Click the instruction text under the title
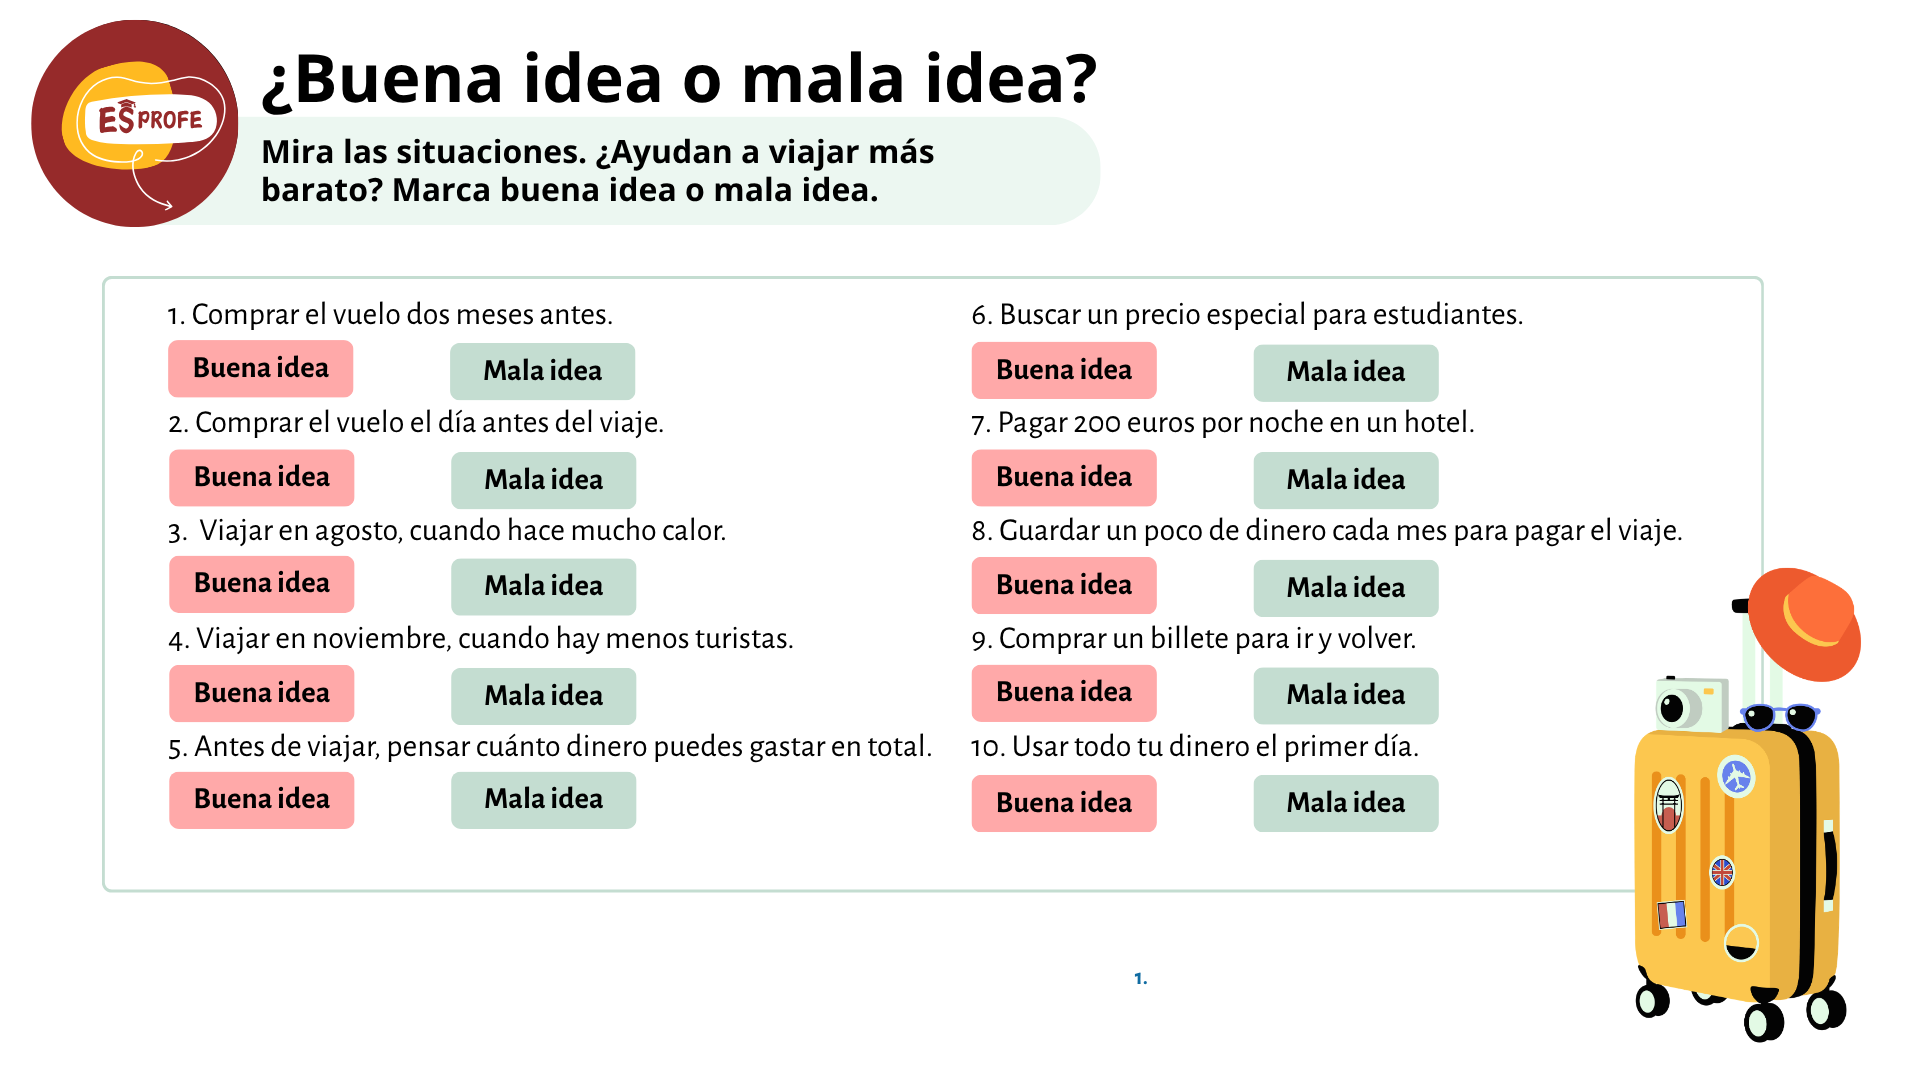This screenshot has height=1080, width=1920. (x=597, y=171)
